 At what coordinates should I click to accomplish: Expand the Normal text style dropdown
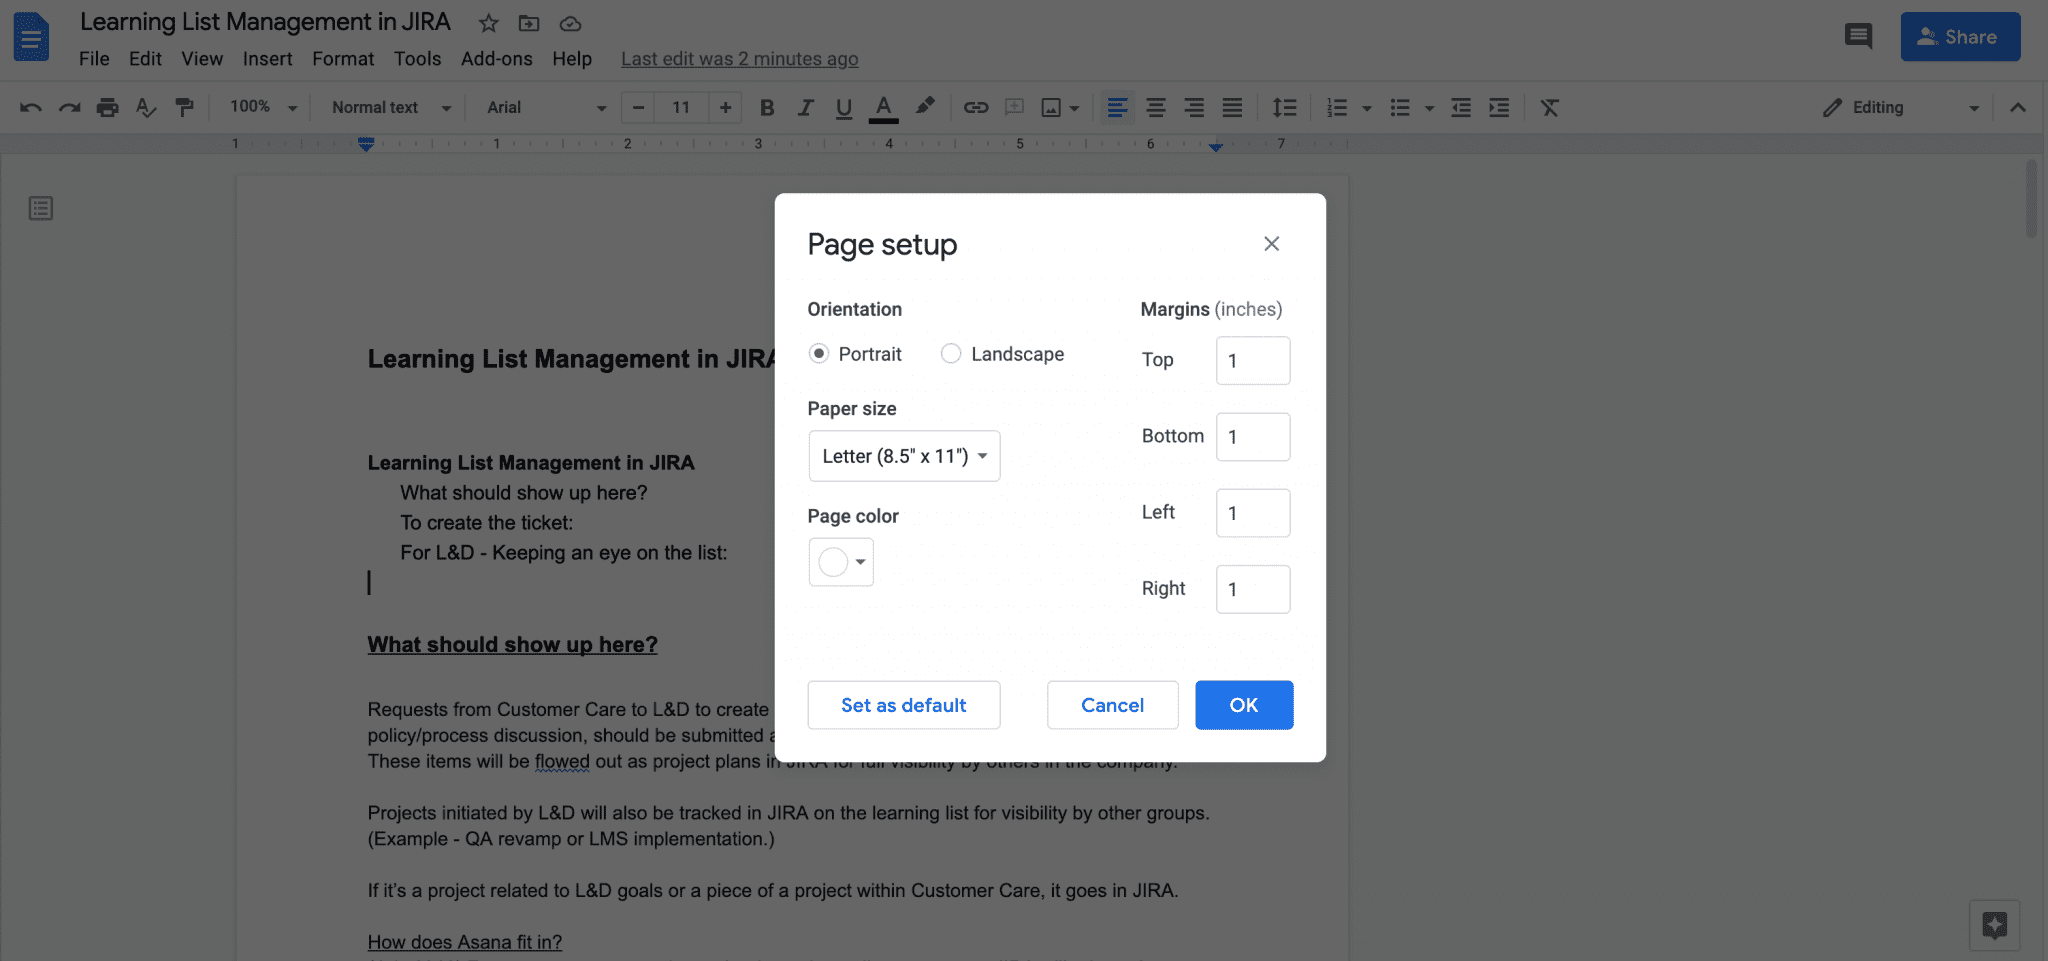(391, 108)
